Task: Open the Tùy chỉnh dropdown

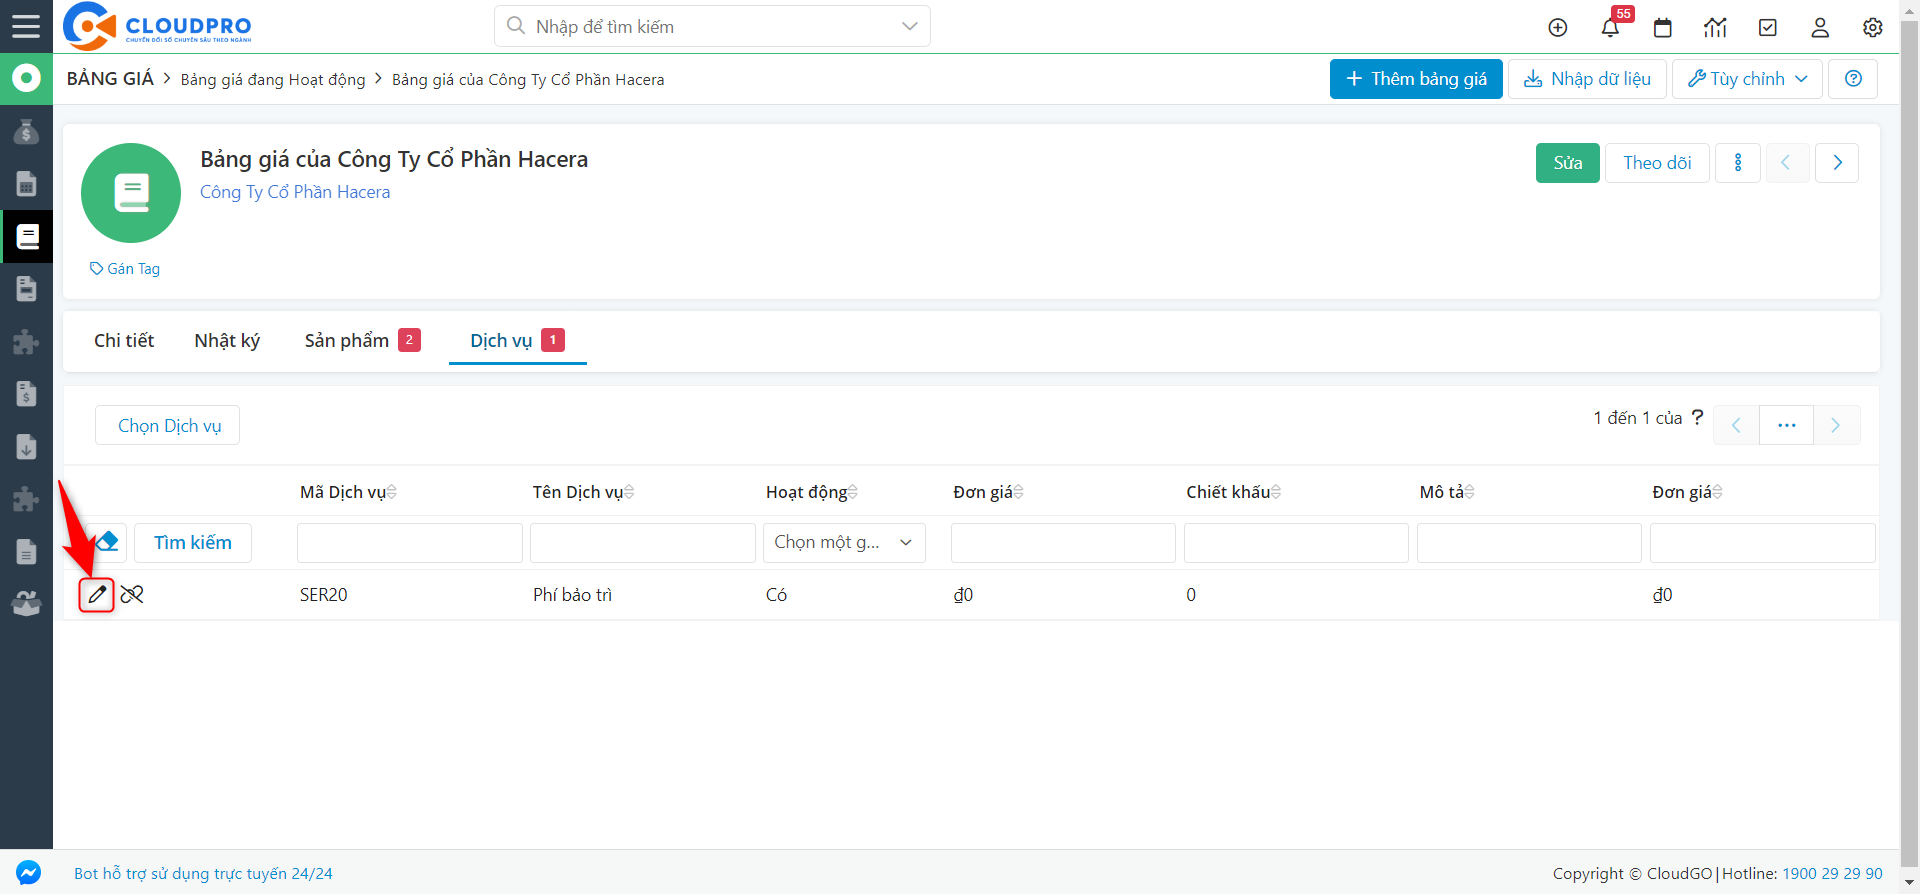Action: click(x=1747, y=79)
